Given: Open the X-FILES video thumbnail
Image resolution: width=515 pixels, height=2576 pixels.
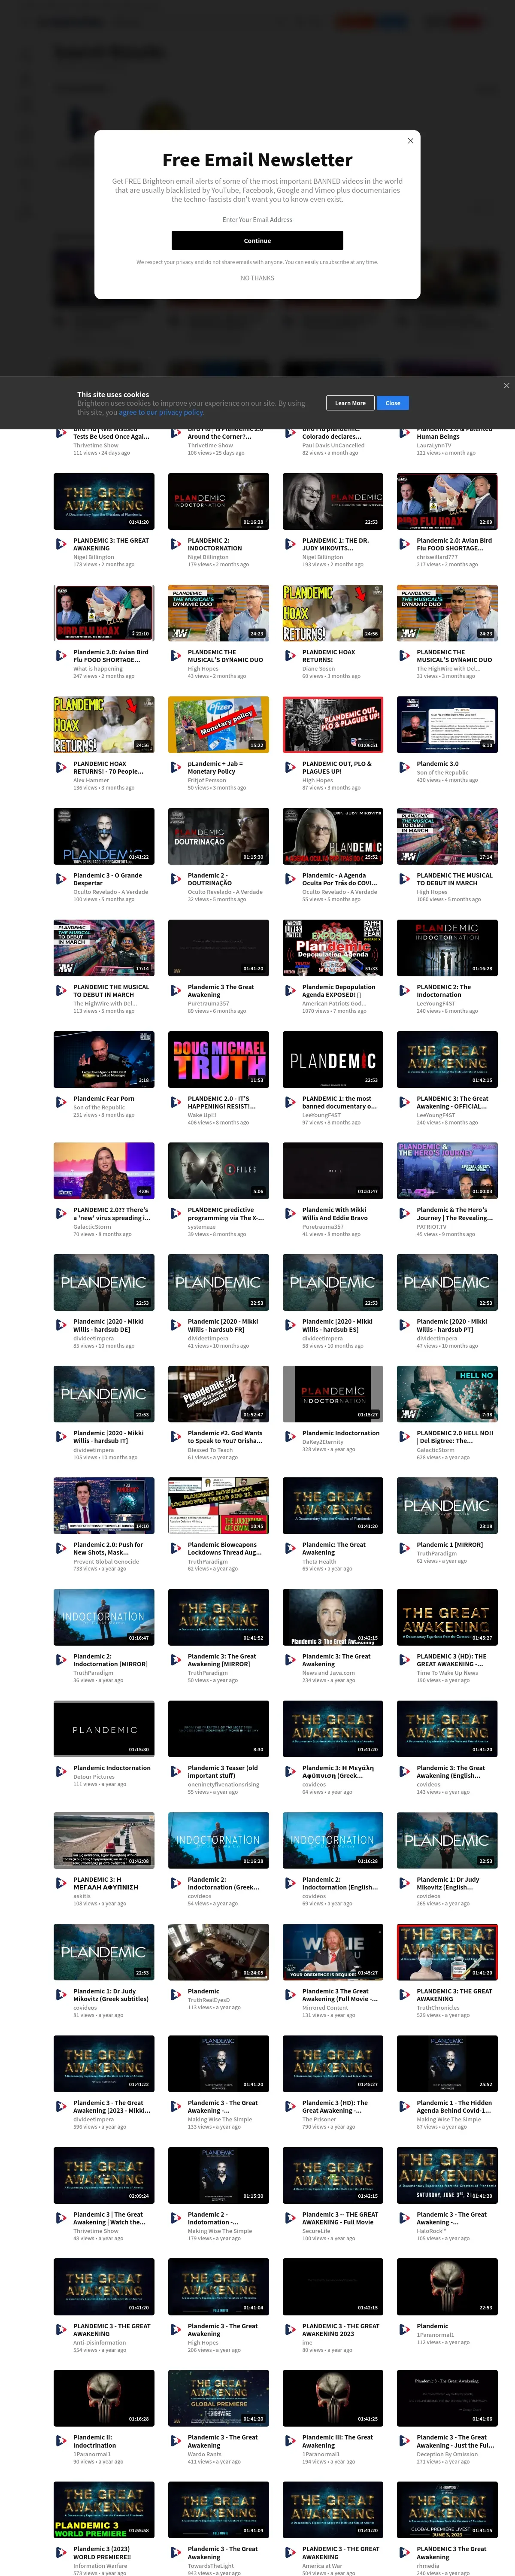Looking at the screenshot, I should [x=218, y=1171].
